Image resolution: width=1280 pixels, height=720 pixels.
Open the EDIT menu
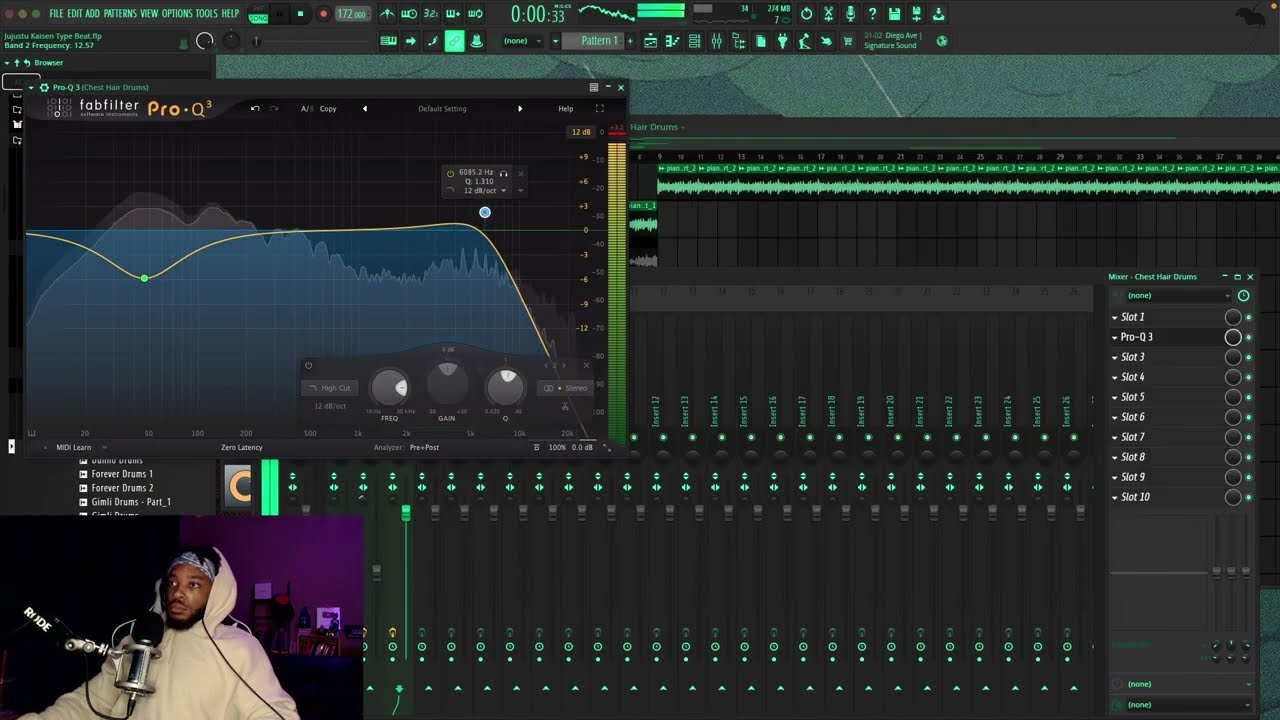click(x=75, y=14)
